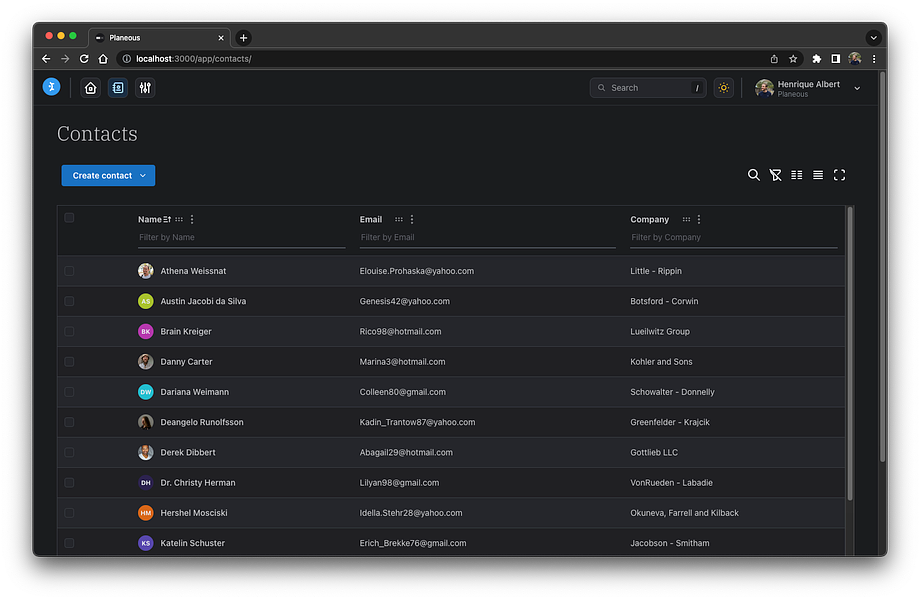Open Company column three-dot menu

pyautogui.click(x=699, y=219)
